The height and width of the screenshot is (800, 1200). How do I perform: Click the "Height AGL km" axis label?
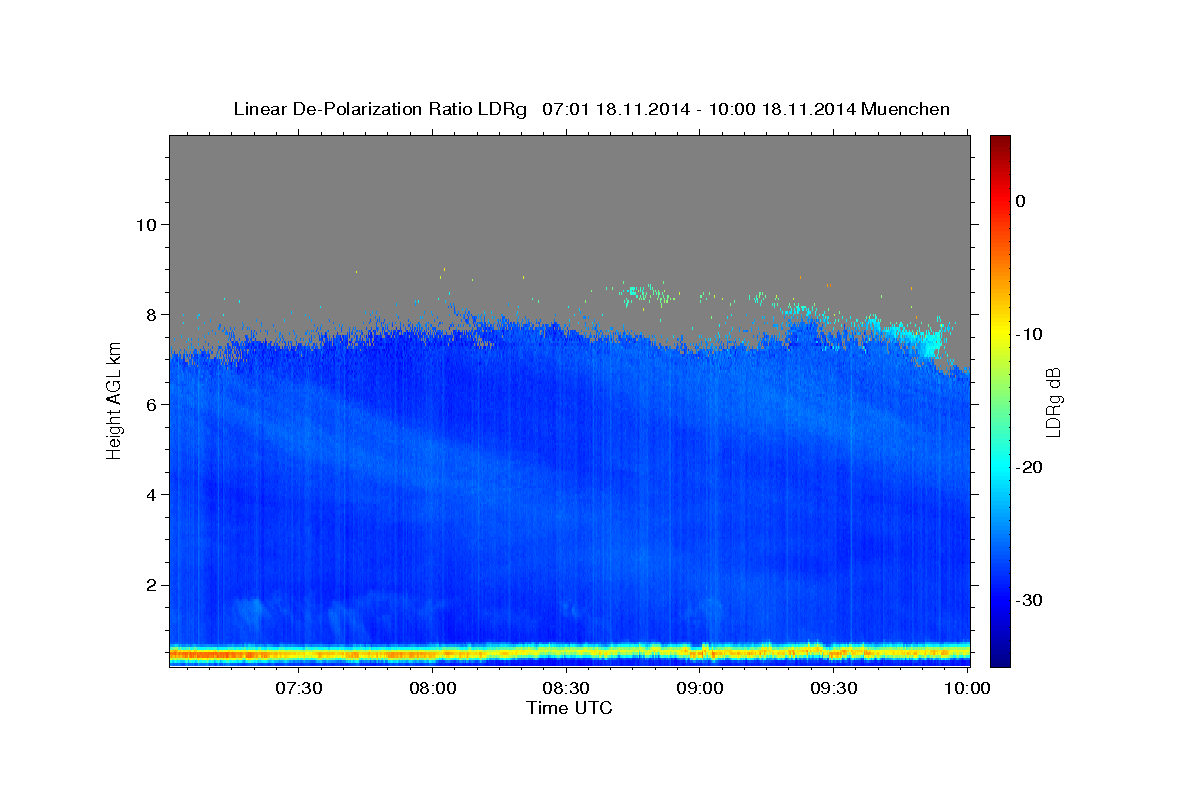115,400
